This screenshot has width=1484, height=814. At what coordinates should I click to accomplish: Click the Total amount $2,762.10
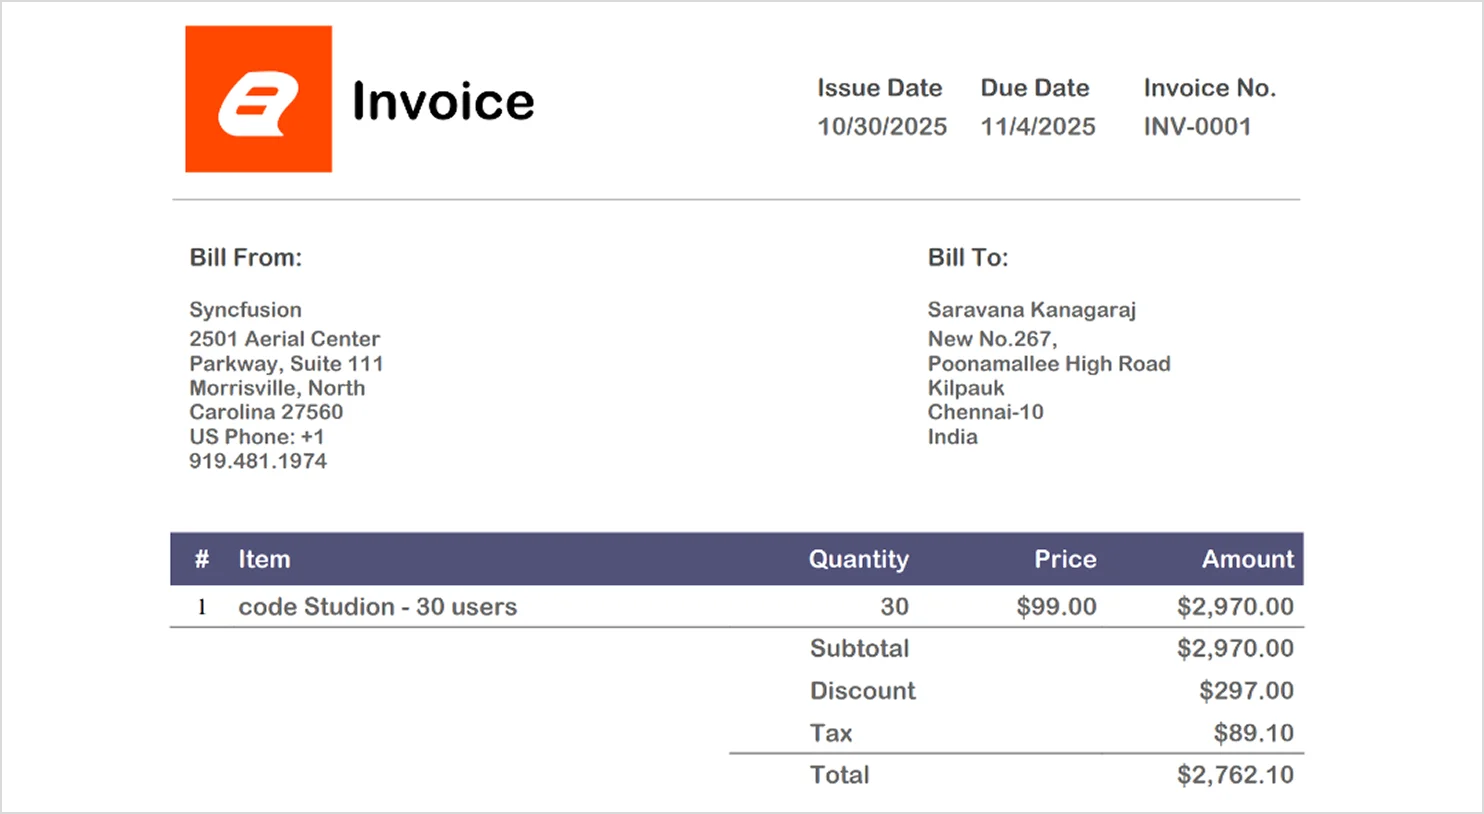(1234, 775)
